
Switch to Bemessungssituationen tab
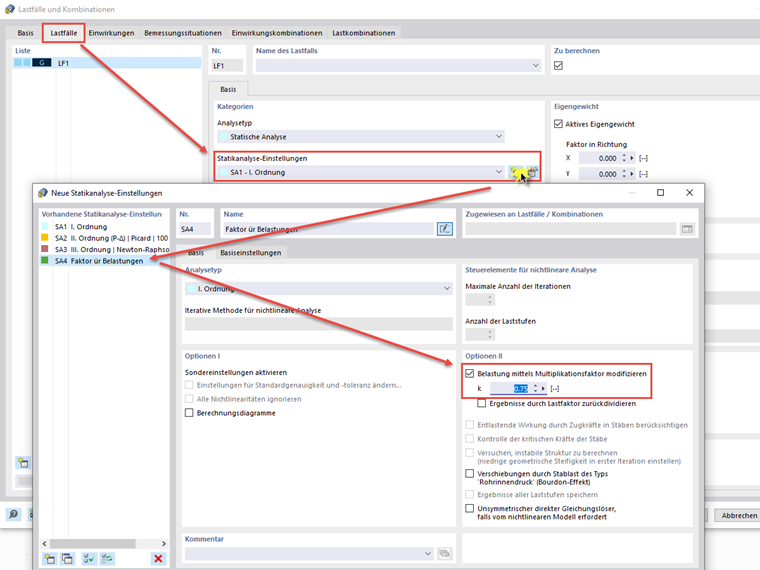pos(183,33)
